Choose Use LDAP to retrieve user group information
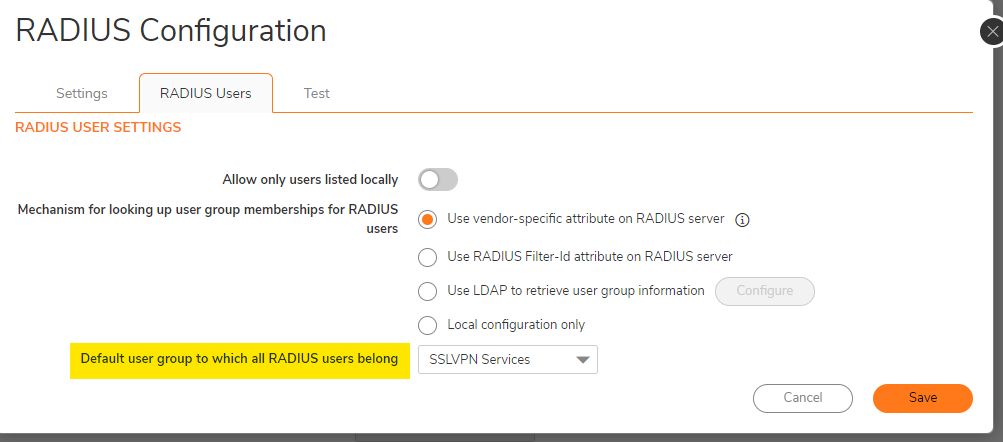The image size is (1003, 442). tap(428, 291)
